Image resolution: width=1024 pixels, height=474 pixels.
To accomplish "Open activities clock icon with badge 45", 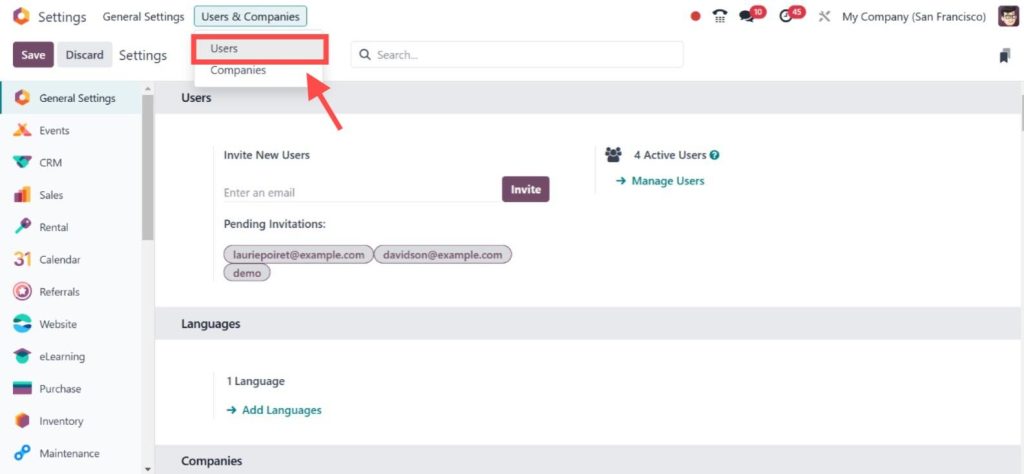I will click(x=786, y=17).
